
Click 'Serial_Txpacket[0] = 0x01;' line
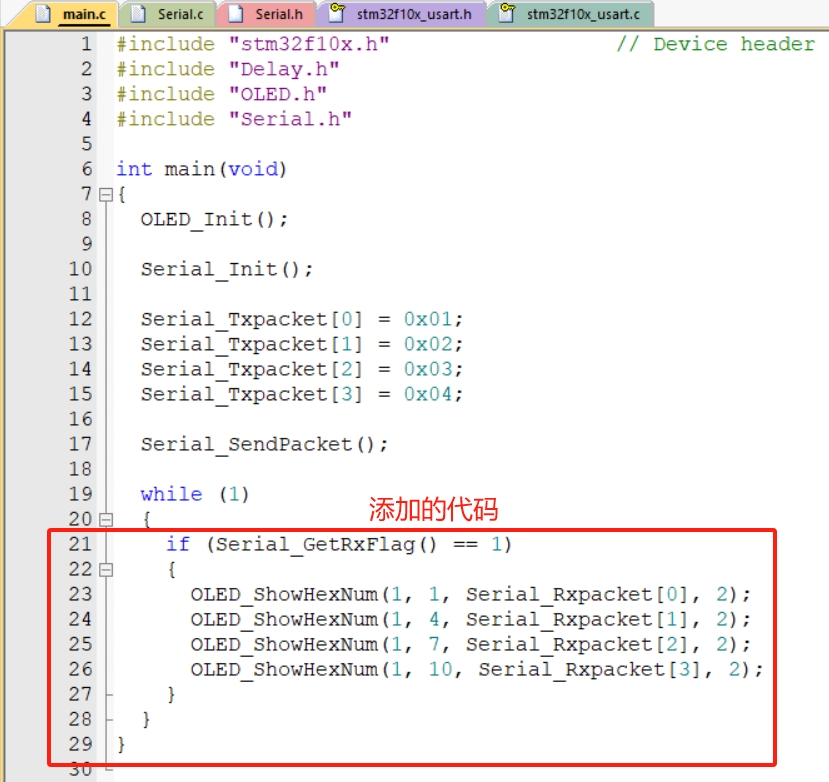(302, 319)
